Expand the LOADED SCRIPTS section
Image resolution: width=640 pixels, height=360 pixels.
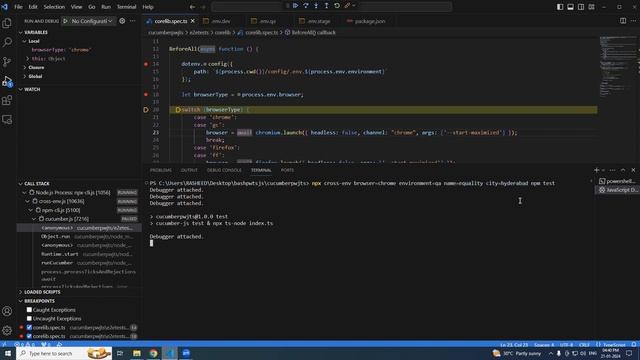(42, 292)
